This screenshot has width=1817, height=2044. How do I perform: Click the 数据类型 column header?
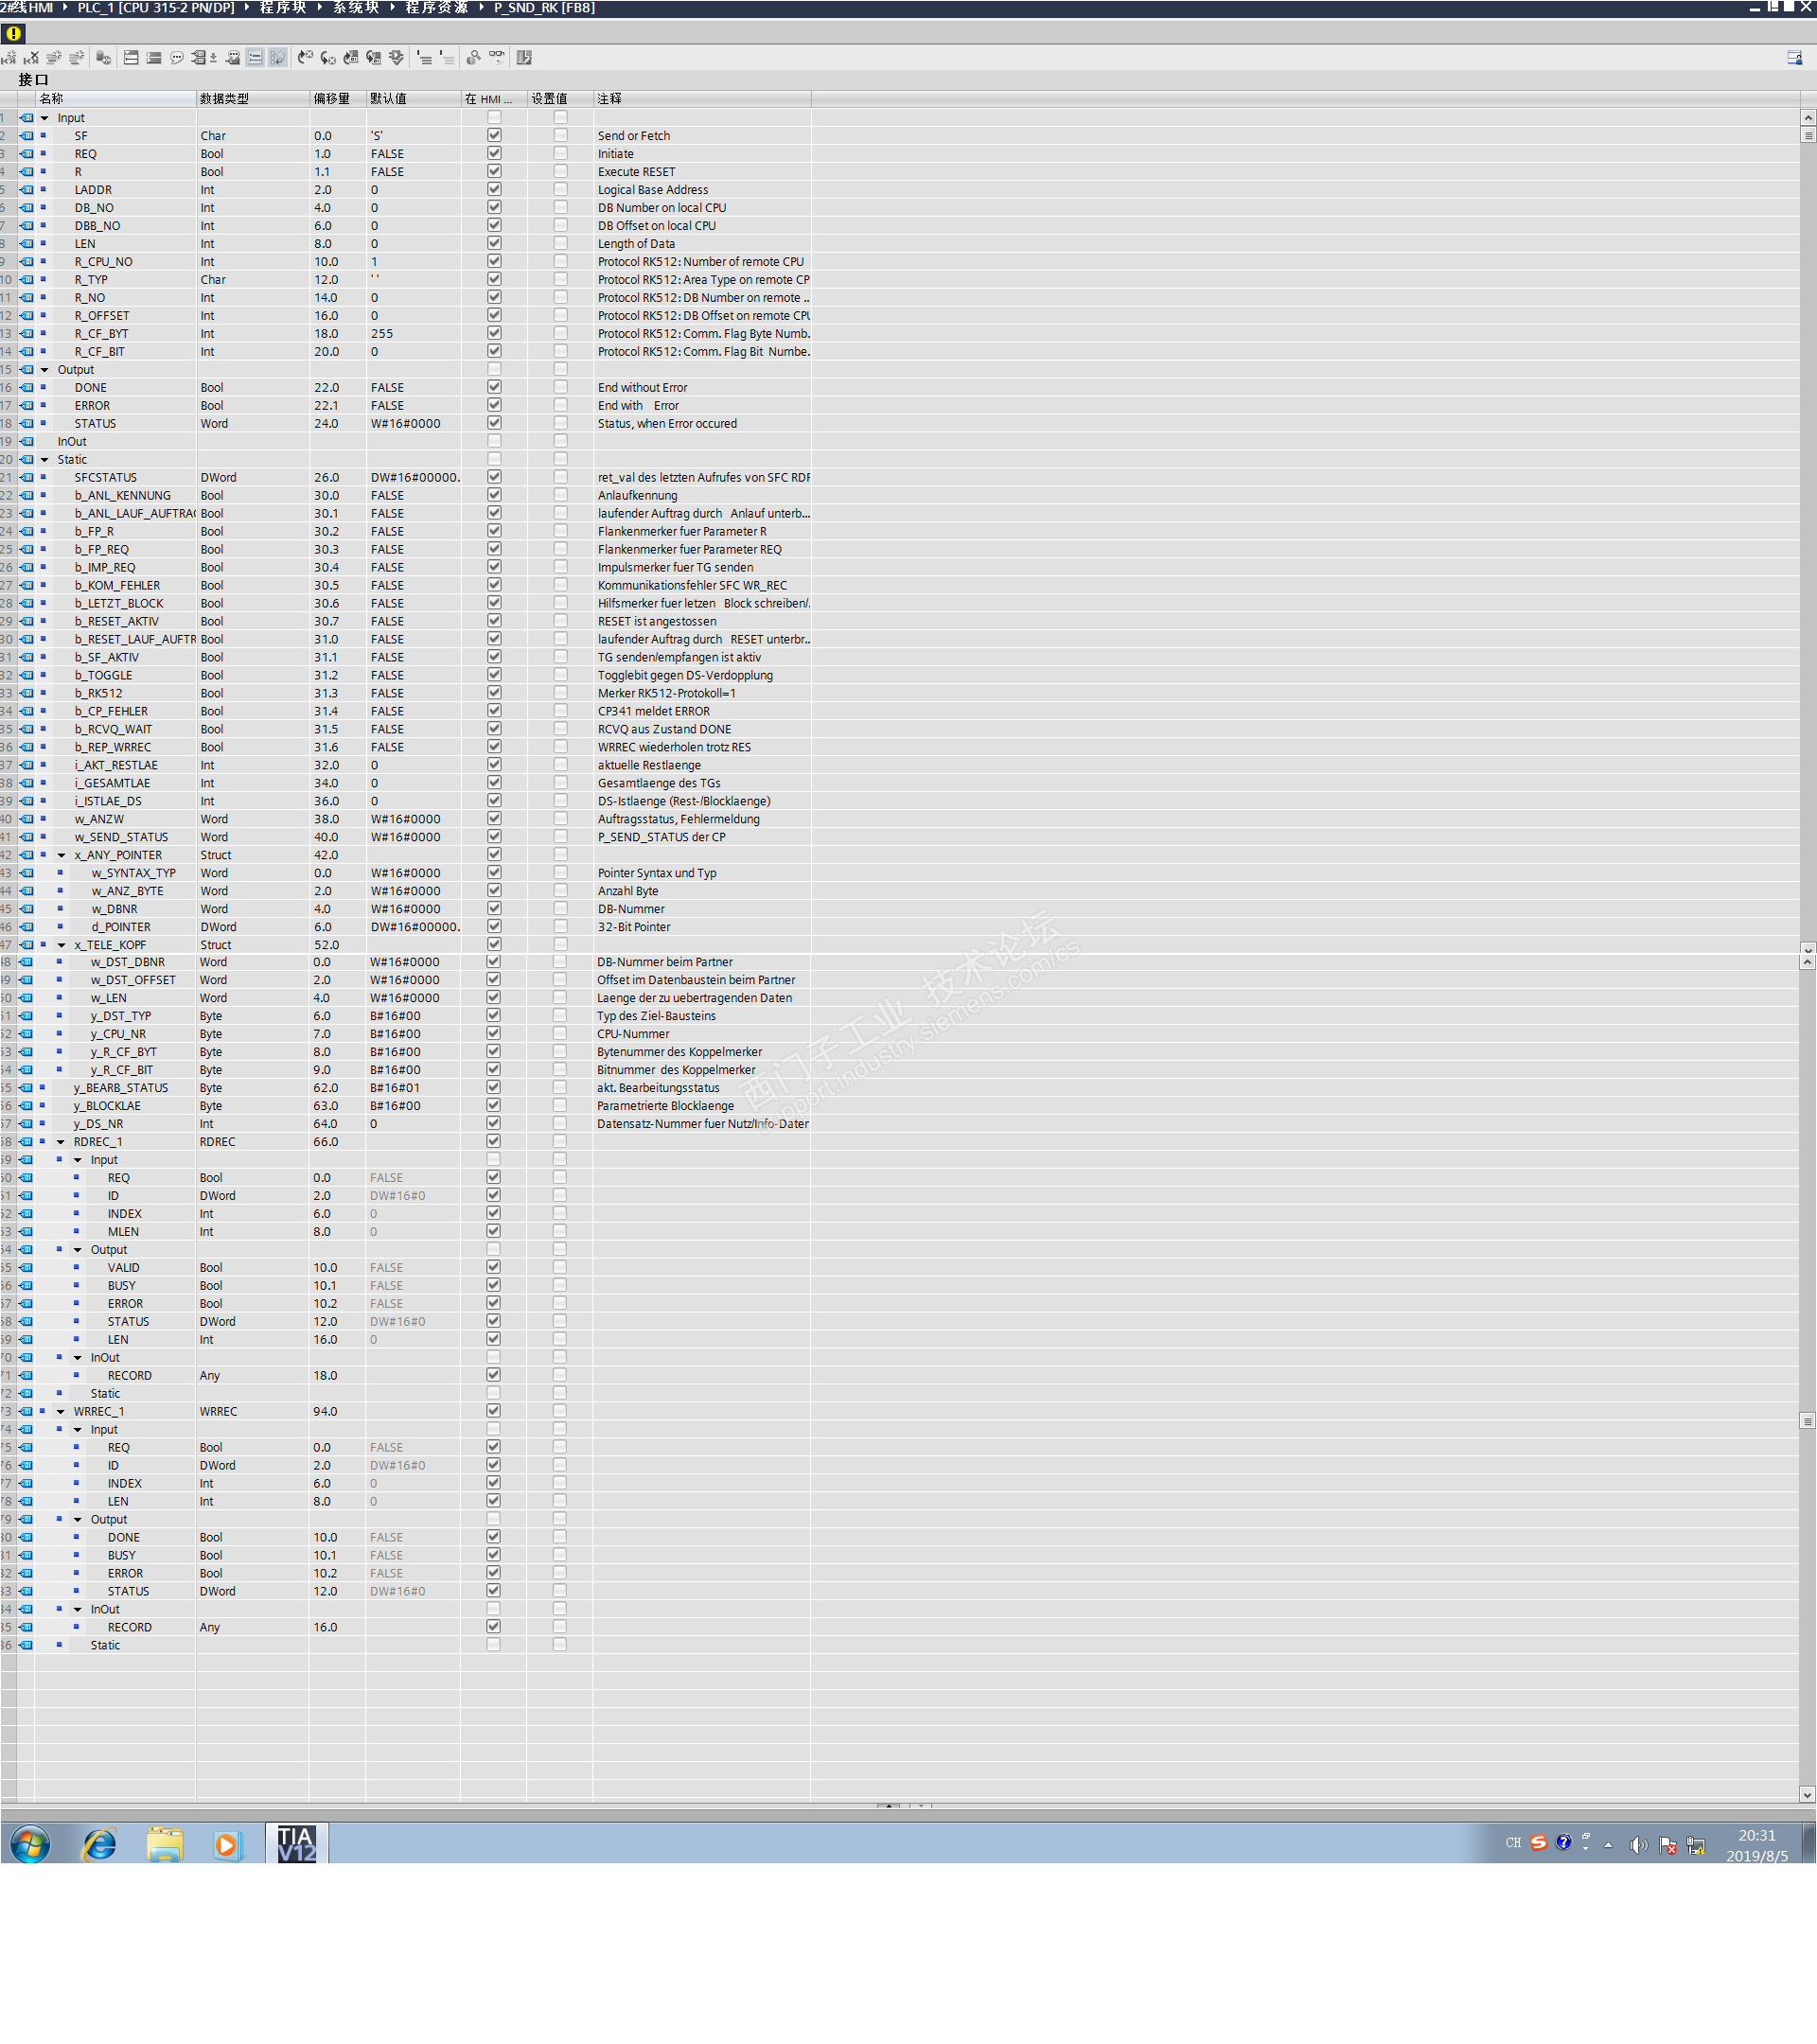coord(225,99)
